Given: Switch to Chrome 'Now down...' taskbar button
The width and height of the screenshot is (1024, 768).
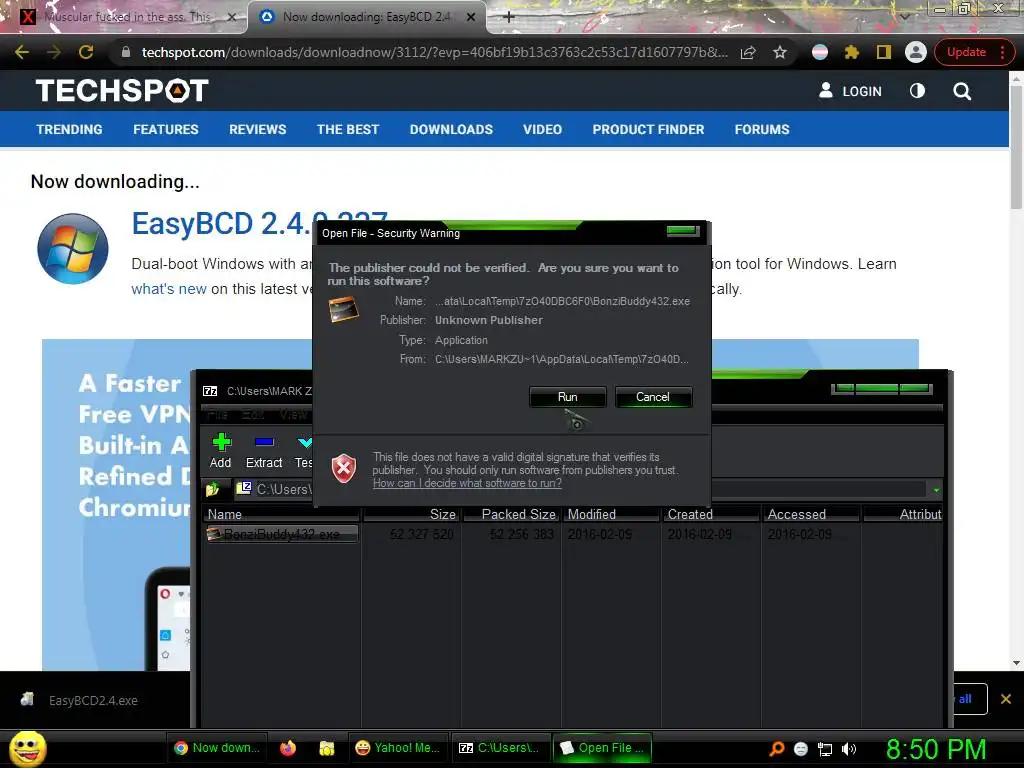Looking at the screenshot, I should pos(217,748).
